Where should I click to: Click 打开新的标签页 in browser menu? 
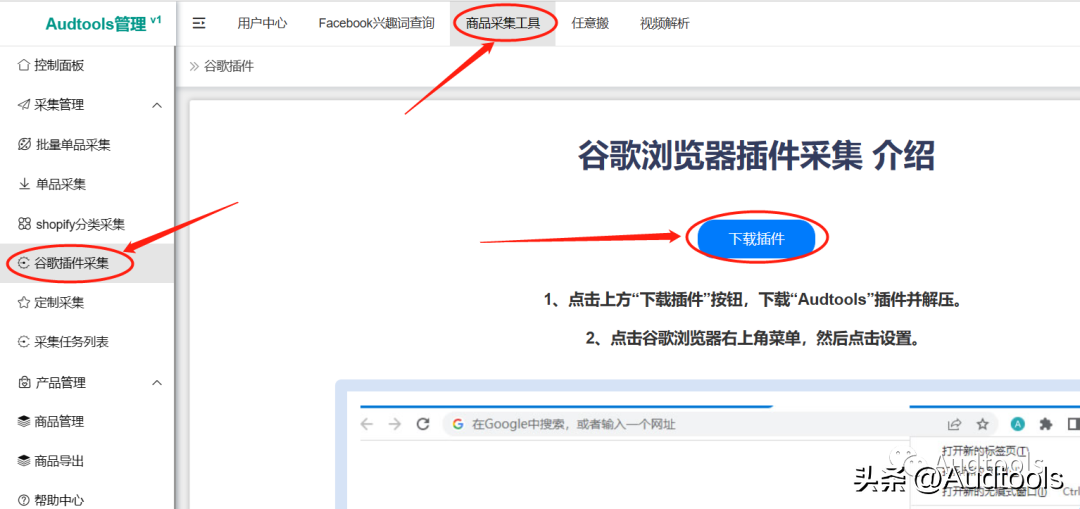pos(985,451)
